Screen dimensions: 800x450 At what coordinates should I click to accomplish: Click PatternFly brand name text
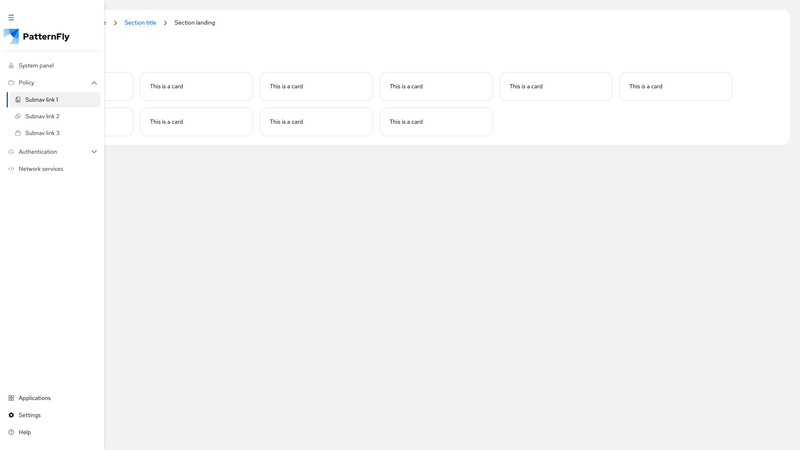tap(46, 37)
